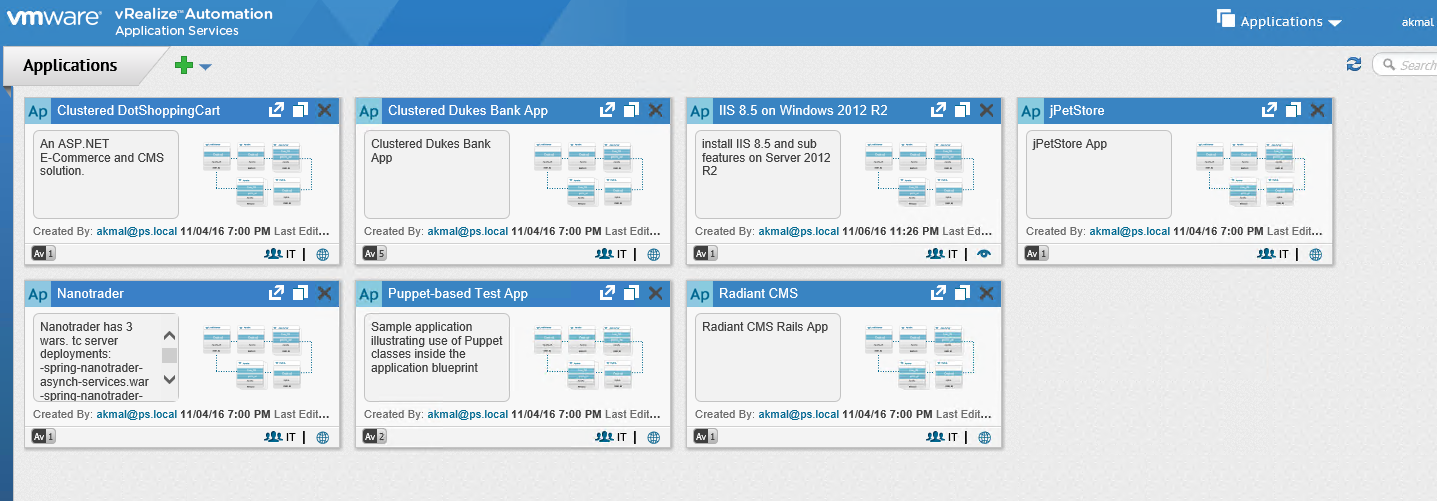Click the Av version badge on Nanotrader card
The image size is (1437, 501).
pyautogui.click(x=43, y=437)
